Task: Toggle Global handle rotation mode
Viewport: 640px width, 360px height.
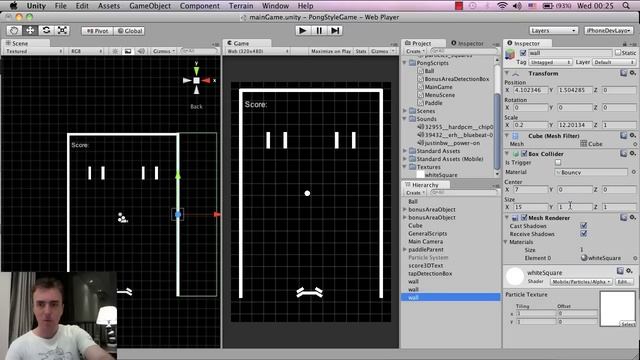Action: tap(129, 31)
